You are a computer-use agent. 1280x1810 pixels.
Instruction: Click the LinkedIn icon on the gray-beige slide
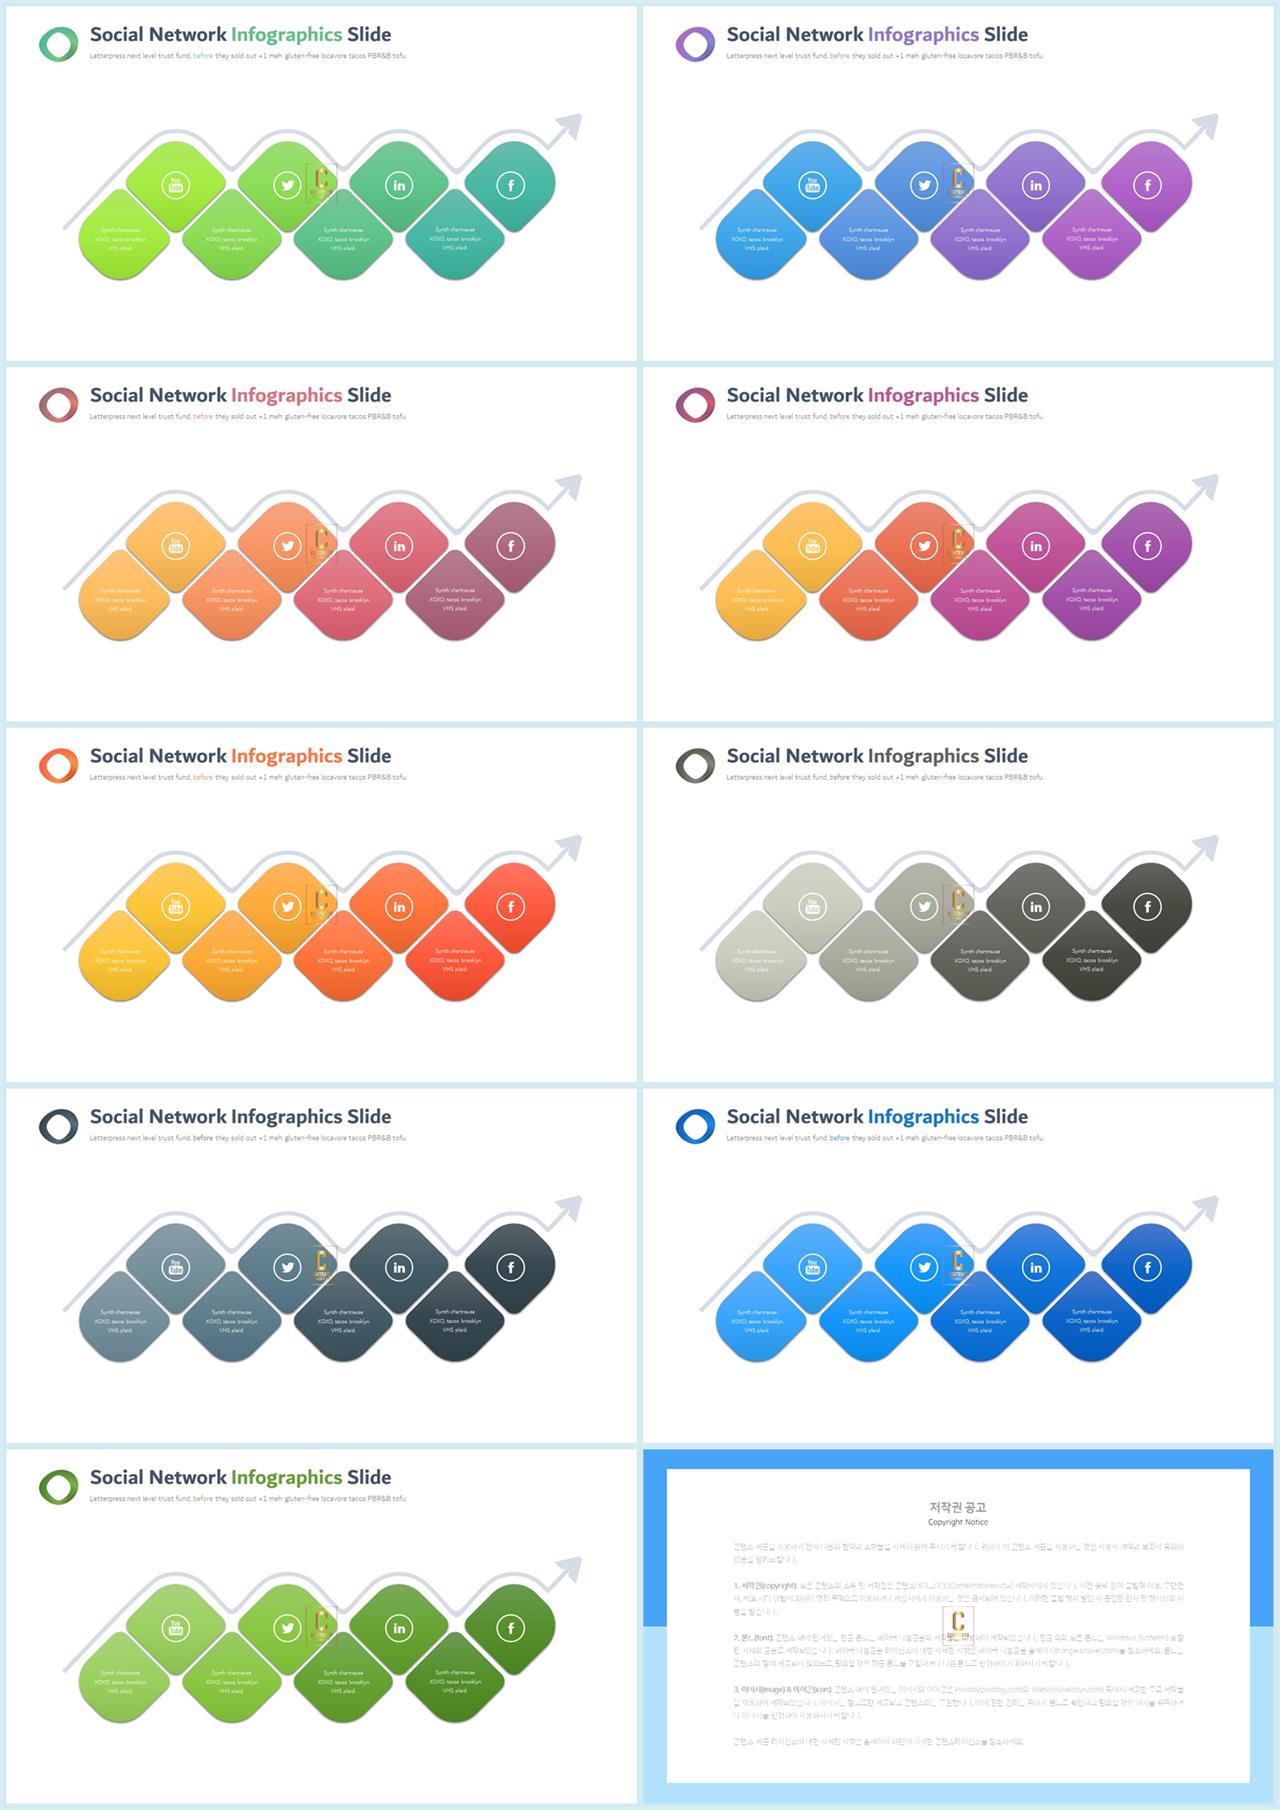pos(1036,907)
